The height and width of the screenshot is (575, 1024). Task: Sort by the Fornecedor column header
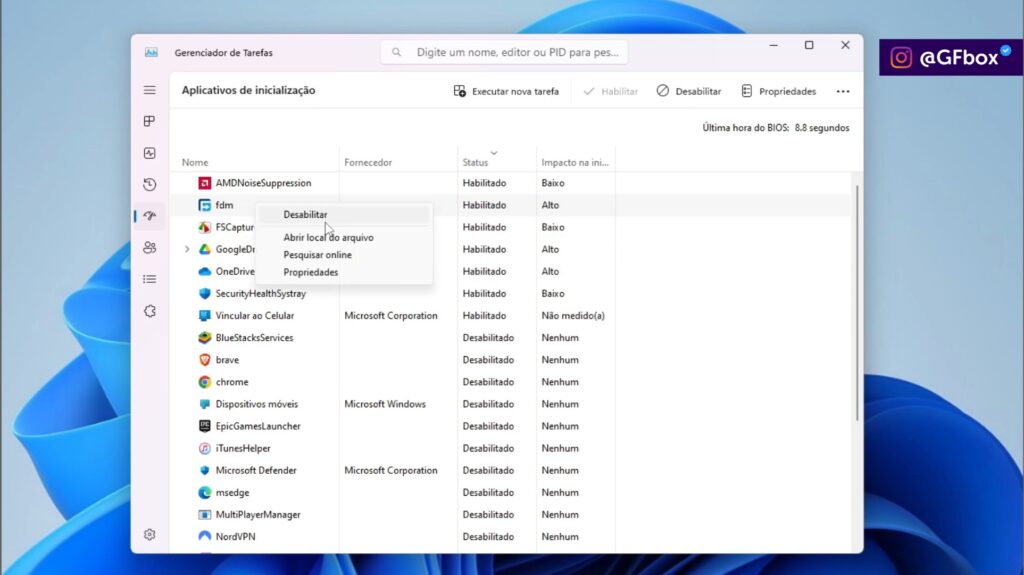click(368, 163)
